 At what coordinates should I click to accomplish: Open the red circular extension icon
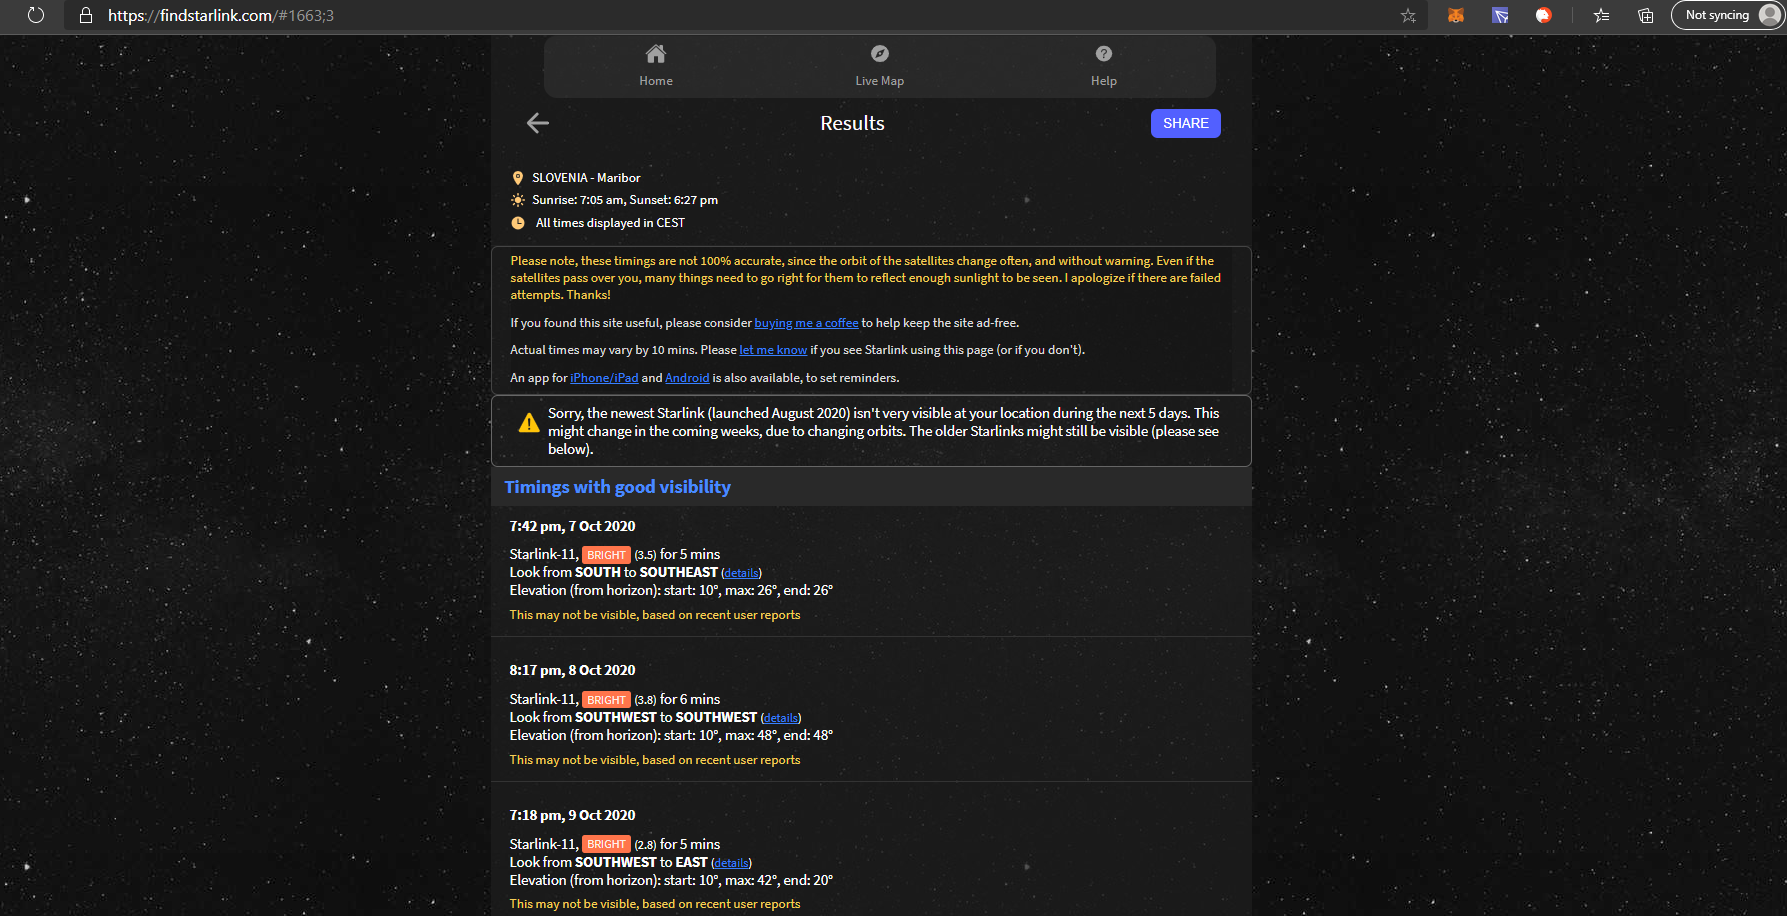1544,15
